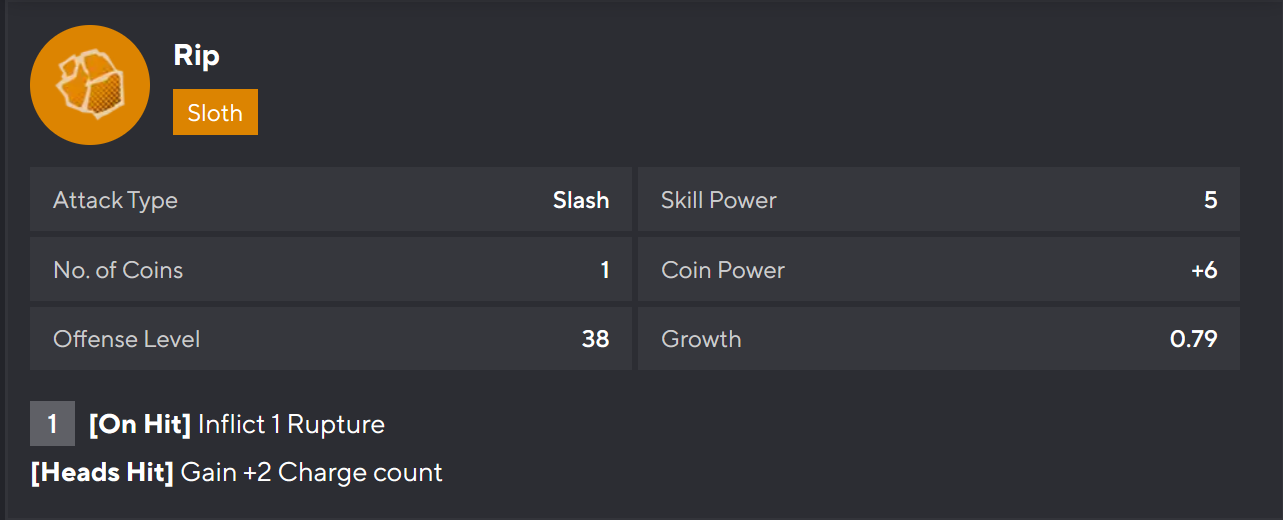
Task: Click the Offense Level value 38
Action: [x=595, y=339]
